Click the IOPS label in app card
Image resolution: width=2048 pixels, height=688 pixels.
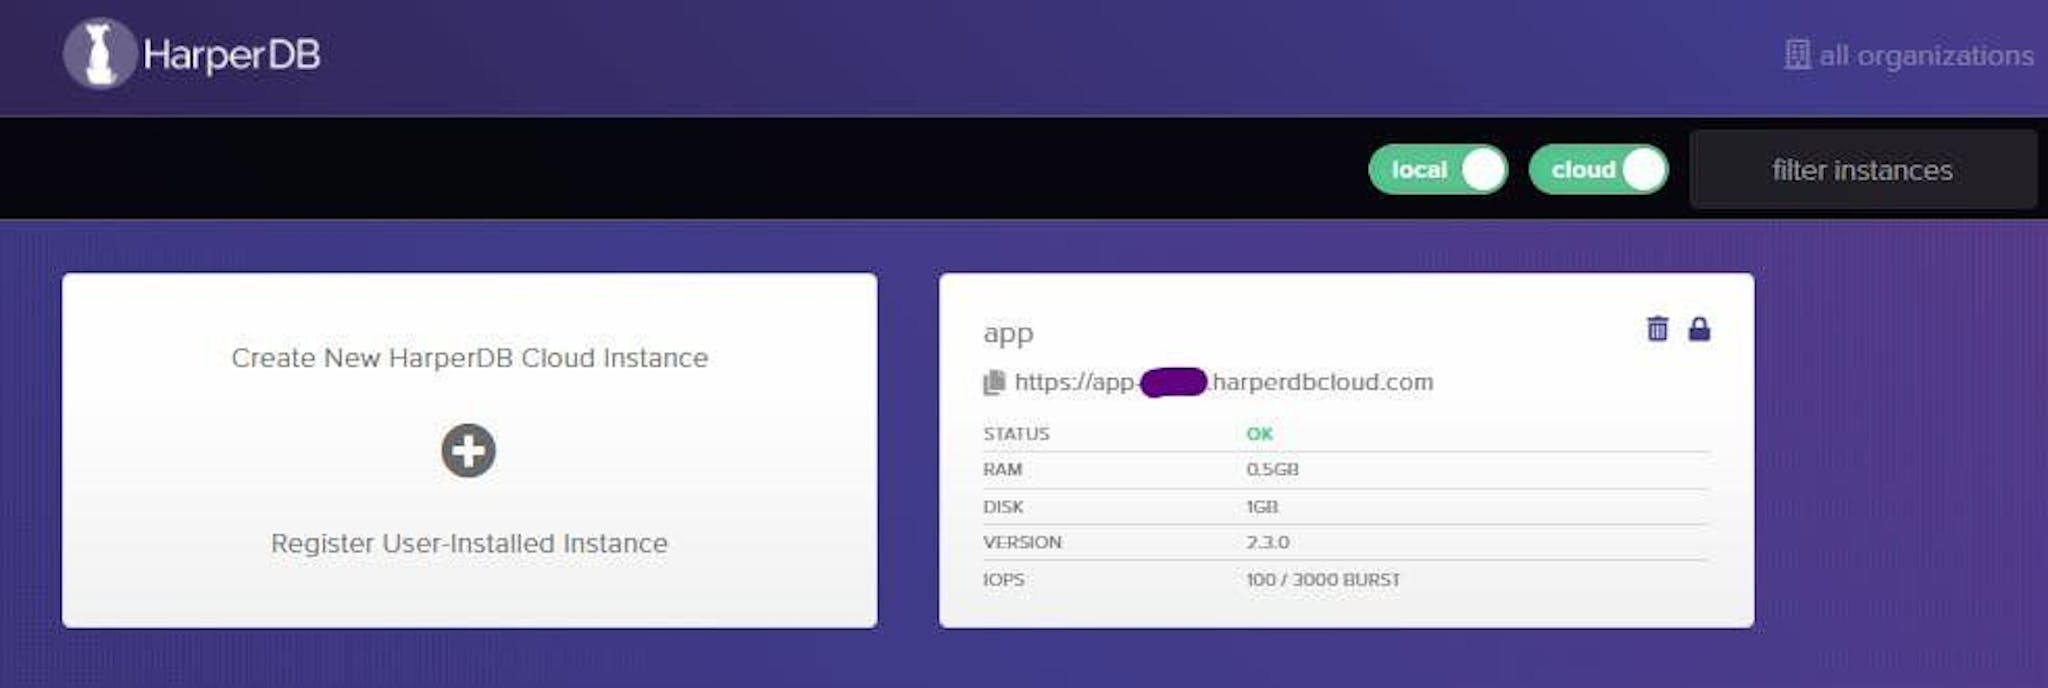(x=1003, y=579)
